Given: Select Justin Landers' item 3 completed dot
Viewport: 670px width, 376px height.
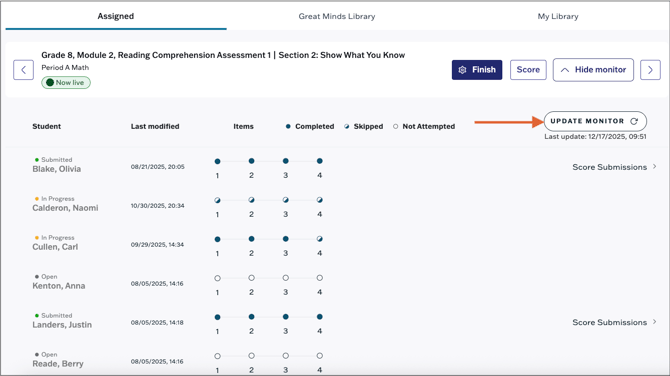Looking at the screenshot, I should (x=285, y=317).
